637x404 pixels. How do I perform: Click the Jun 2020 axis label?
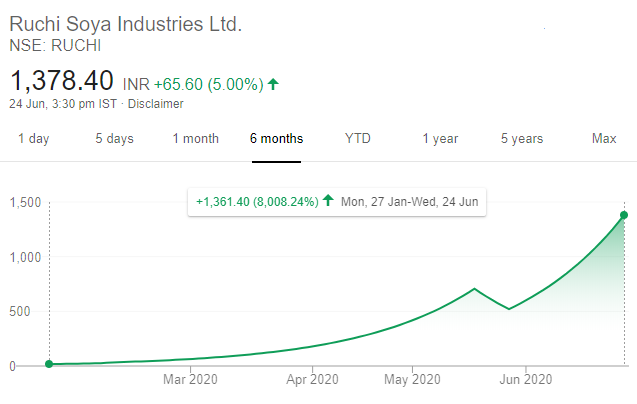tap(526, 380)
